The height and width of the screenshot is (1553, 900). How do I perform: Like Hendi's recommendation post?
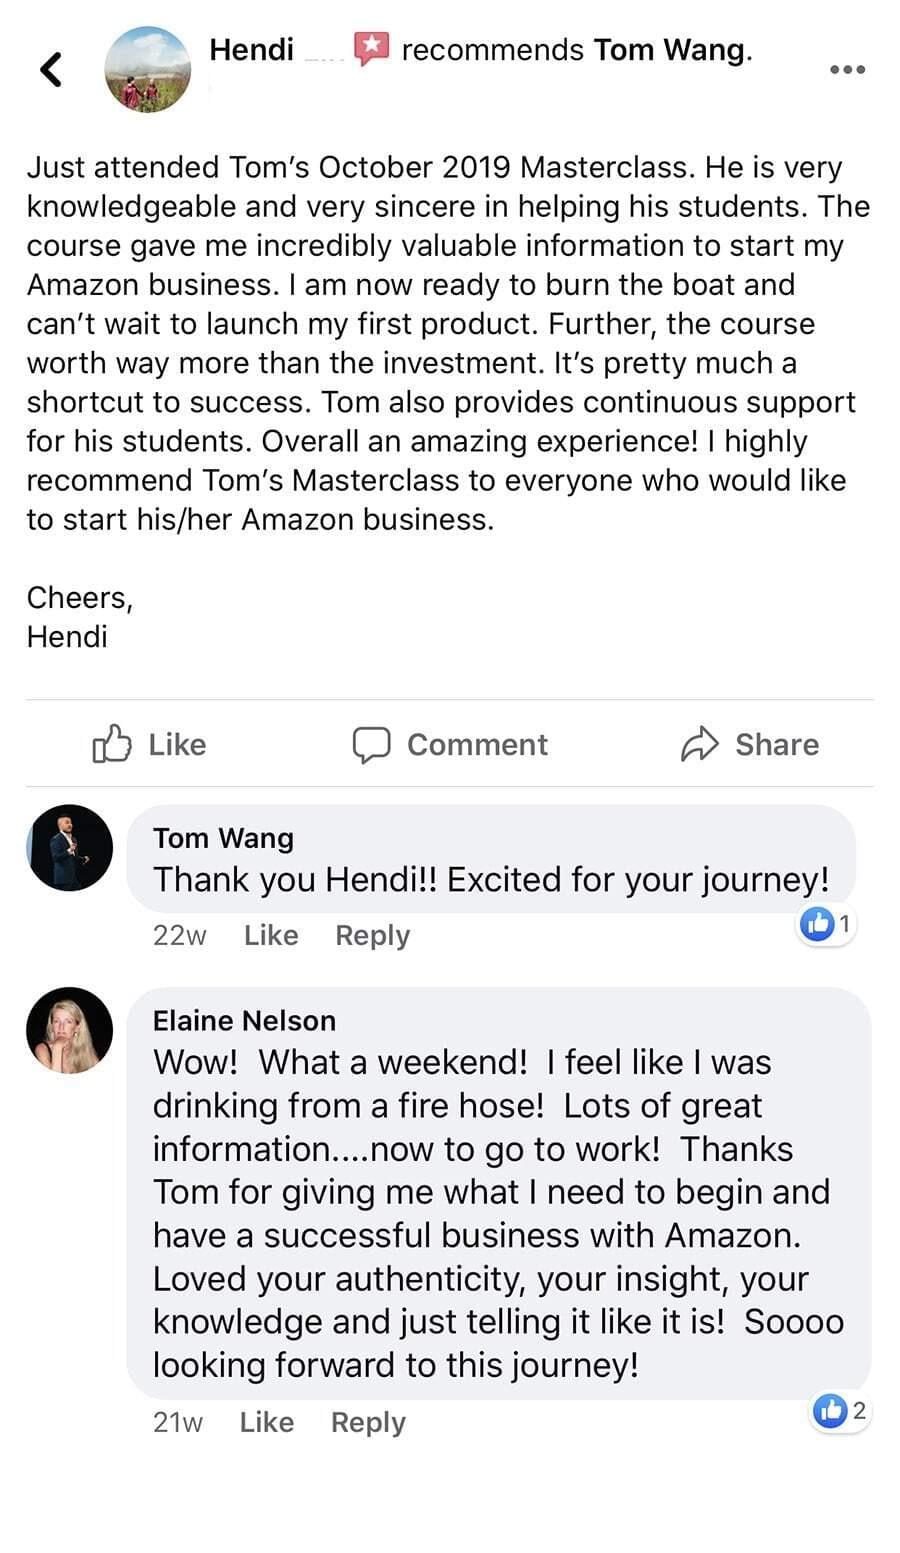(x=149, y=744)
